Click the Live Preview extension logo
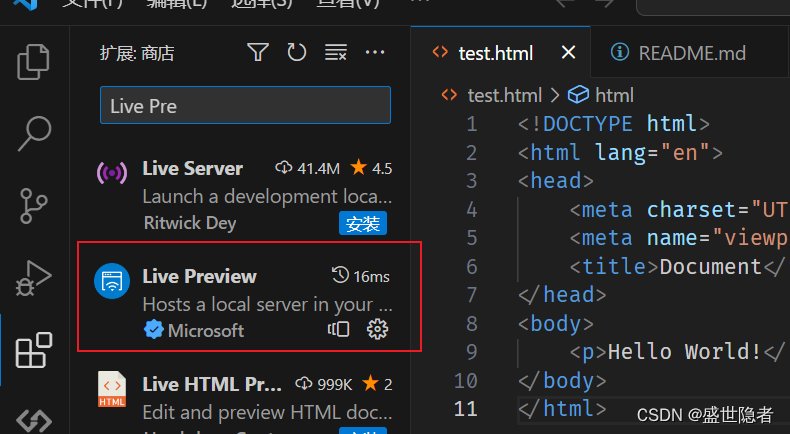 [x=112, y=281]
